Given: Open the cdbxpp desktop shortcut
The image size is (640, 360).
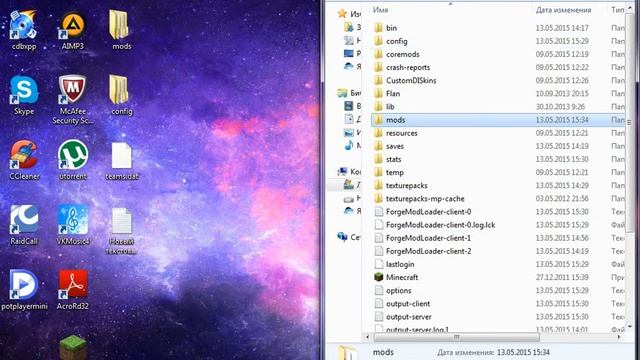Looking at the screenshot, I should [x=24, y=30].
